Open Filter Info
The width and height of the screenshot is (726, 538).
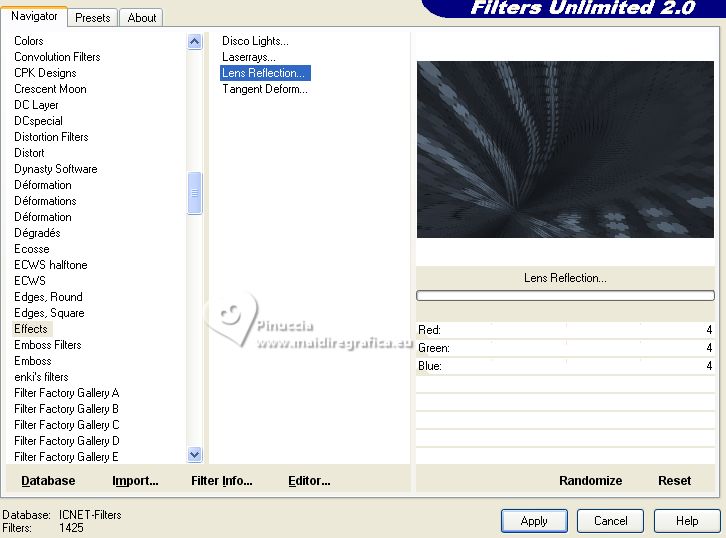tap(222, 481)
